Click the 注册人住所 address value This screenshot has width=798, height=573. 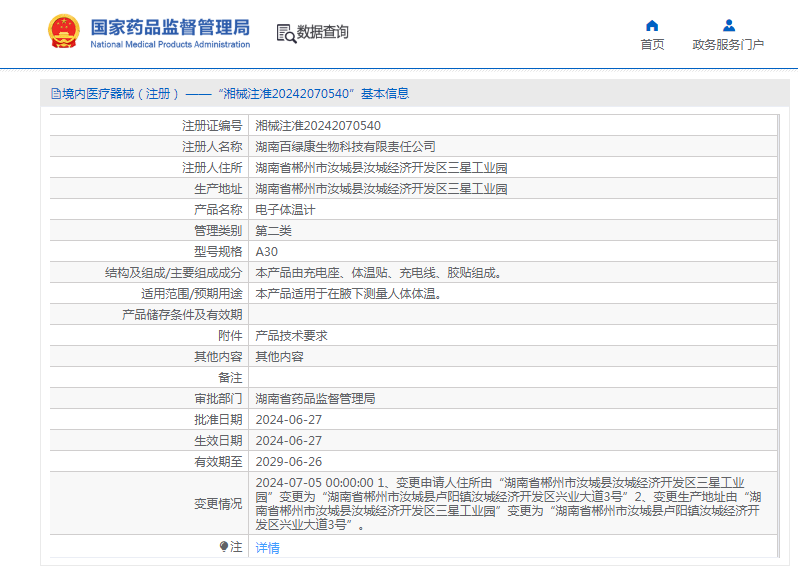[x=381, y=167]
